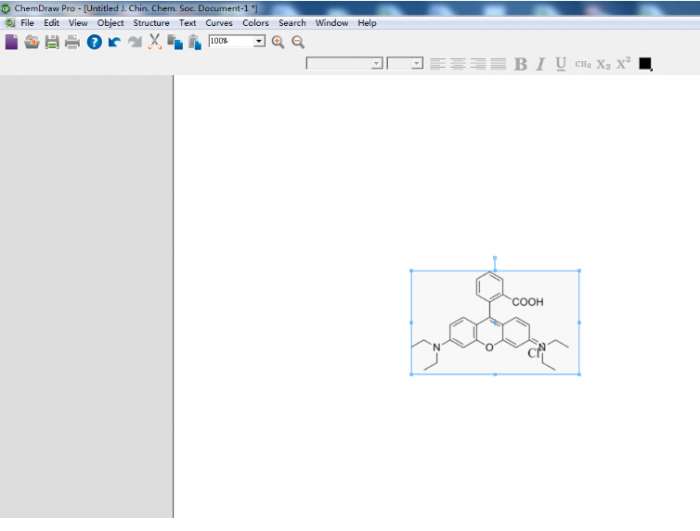Viewport: 700px width, 531px height.
Task: Toggle italic formatting
Action: [541, 64]
